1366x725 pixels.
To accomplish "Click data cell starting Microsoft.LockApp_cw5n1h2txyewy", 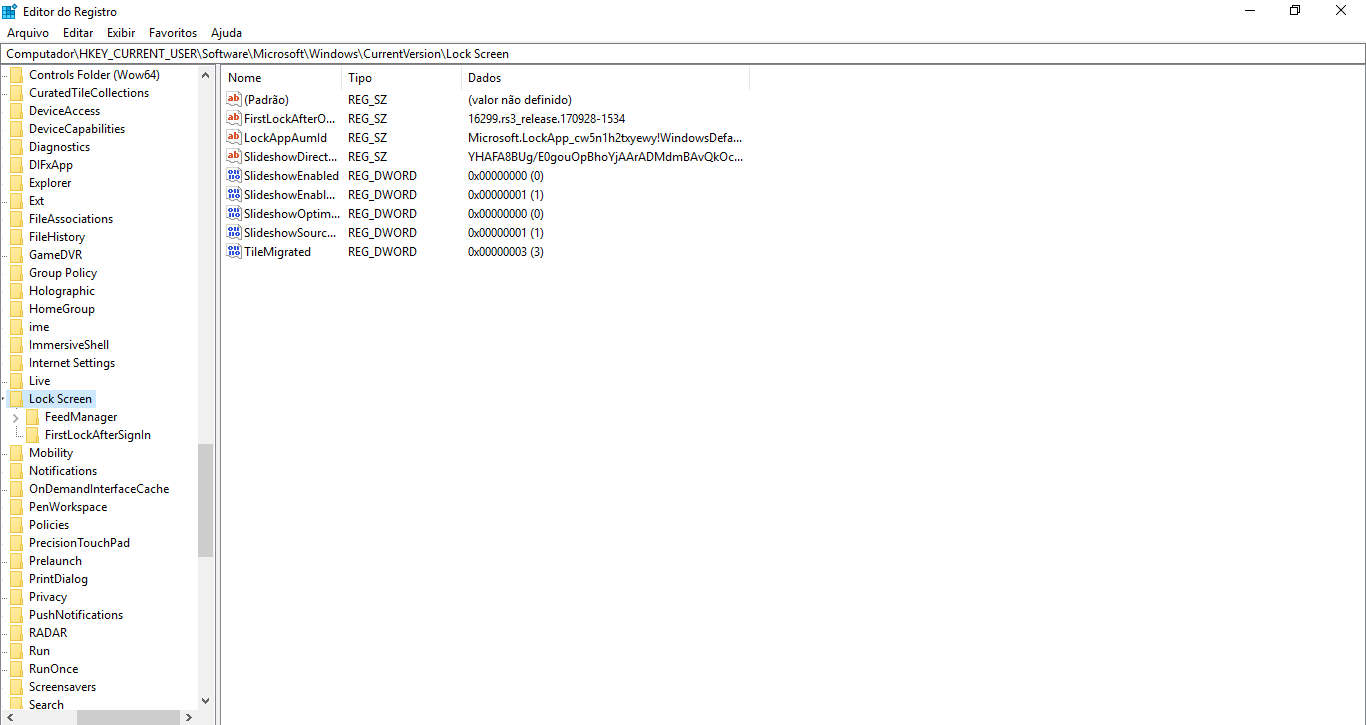I will [605, 137].
